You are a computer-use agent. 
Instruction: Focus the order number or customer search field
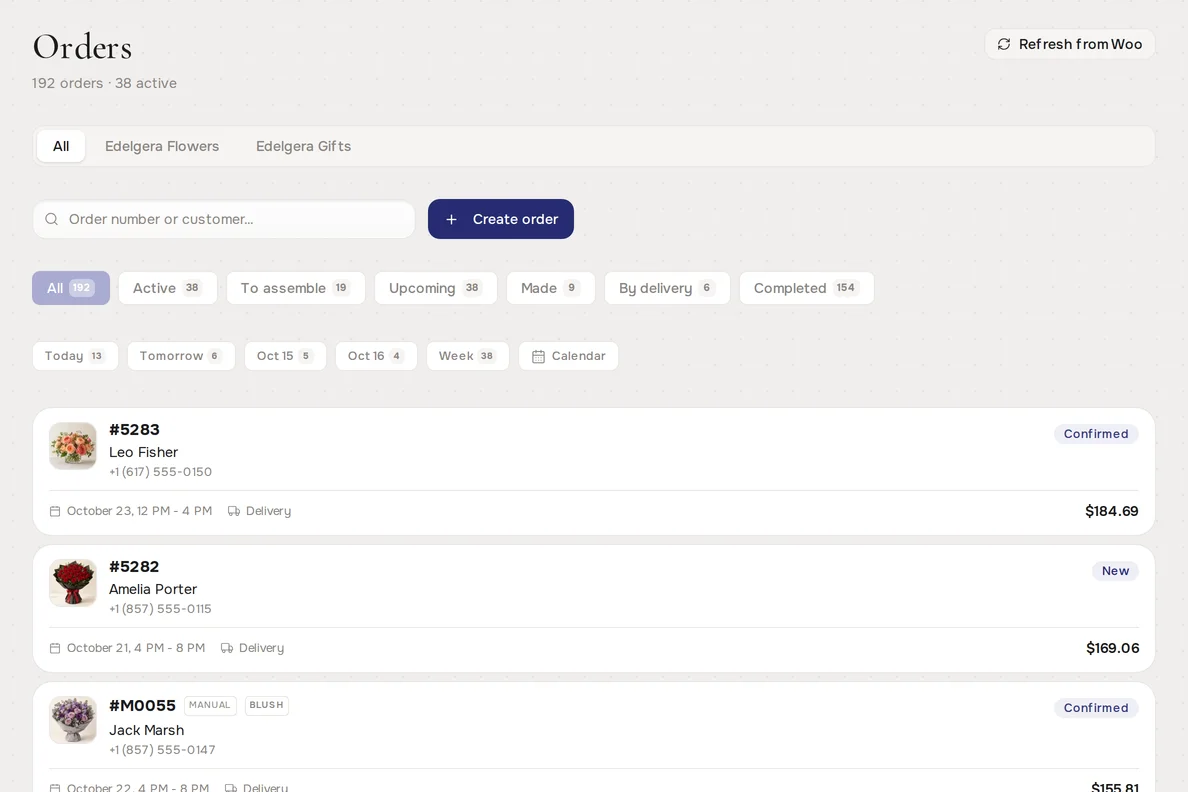coord(224,219)
